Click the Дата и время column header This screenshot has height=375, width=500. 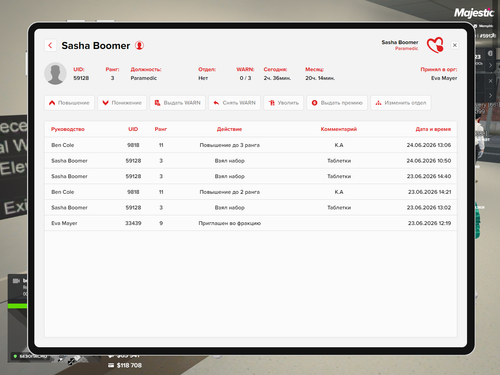click(433, 129)
